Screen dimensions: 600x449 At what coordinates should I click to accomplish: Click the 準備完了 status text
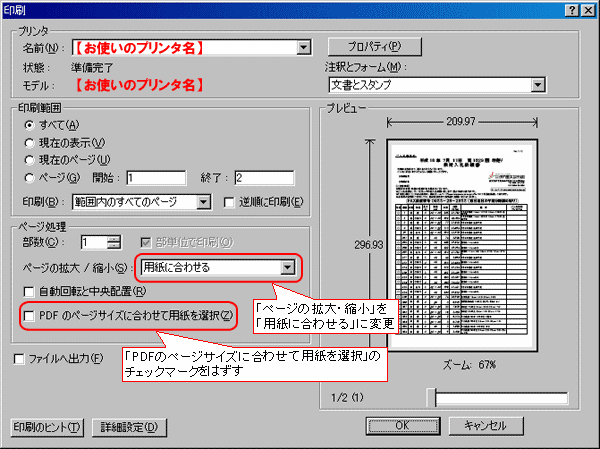click(92, 68)
